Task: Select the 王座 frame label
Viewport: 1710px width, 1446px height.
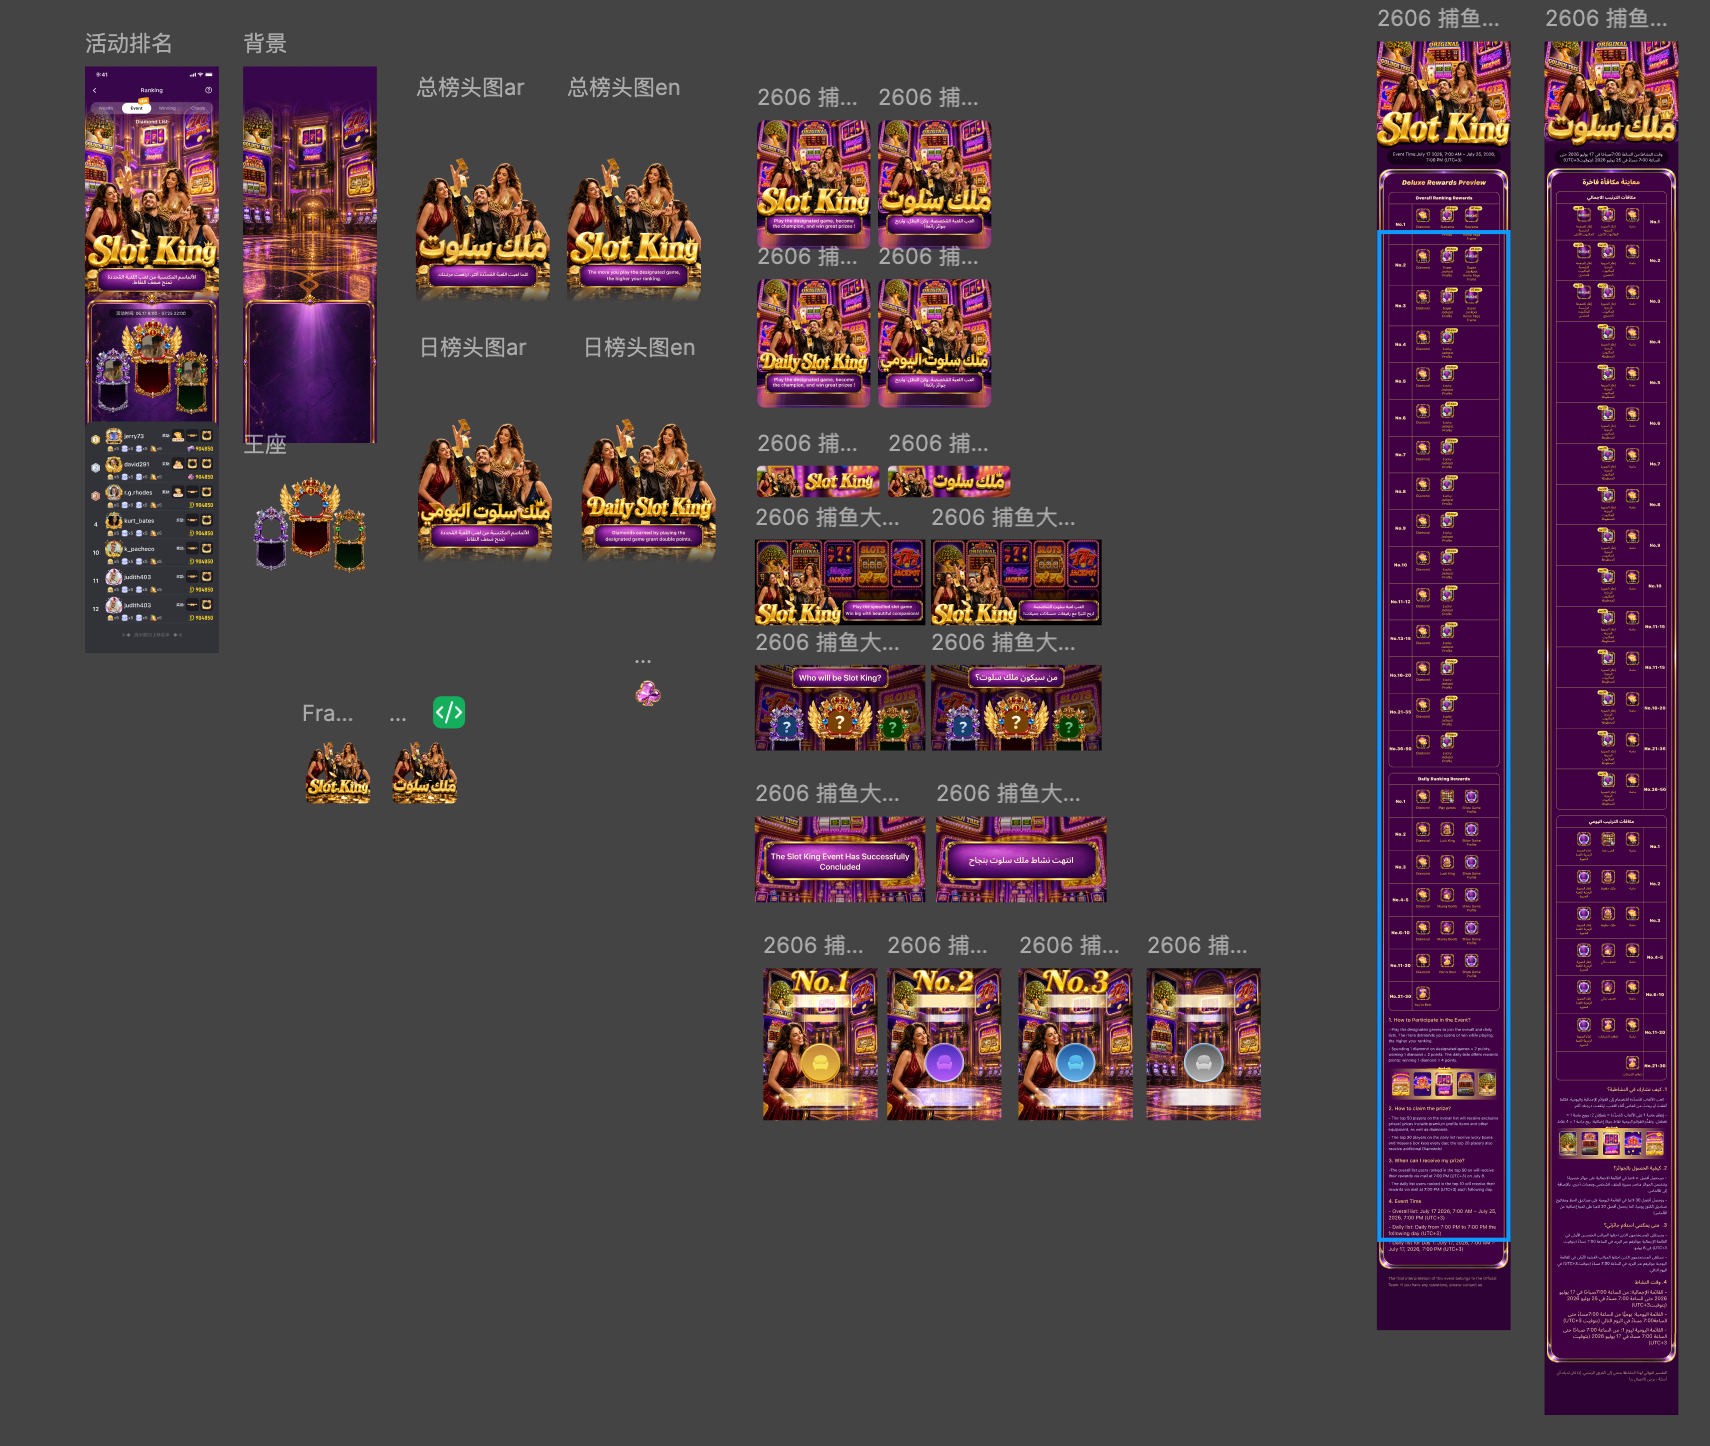Action: click(265, 445)
